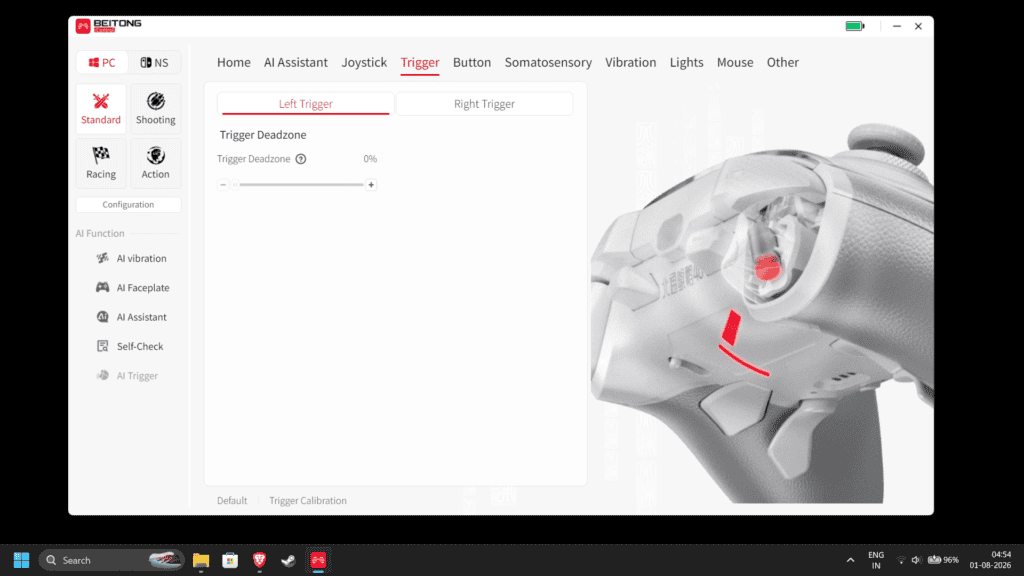Switch to PC platform mode

point(102,63)
